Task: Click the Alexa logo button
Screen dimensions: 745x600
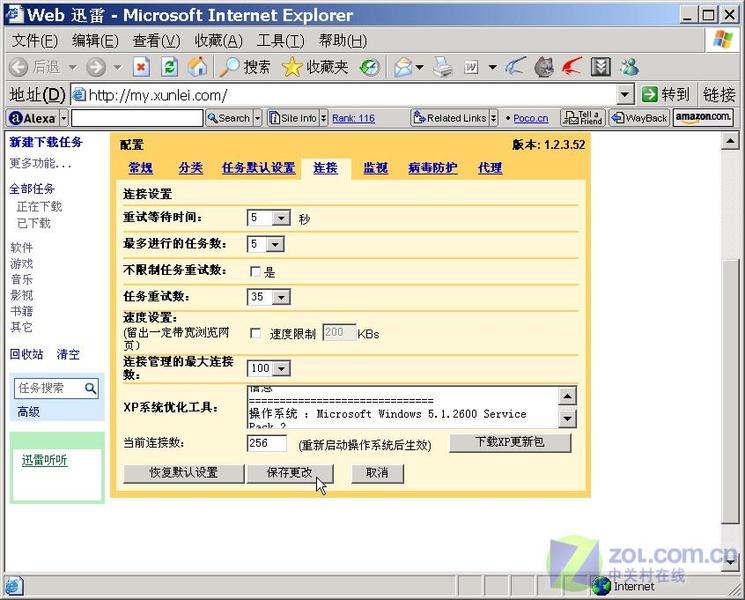Action: pyautogui.click(x=32, y=118)
